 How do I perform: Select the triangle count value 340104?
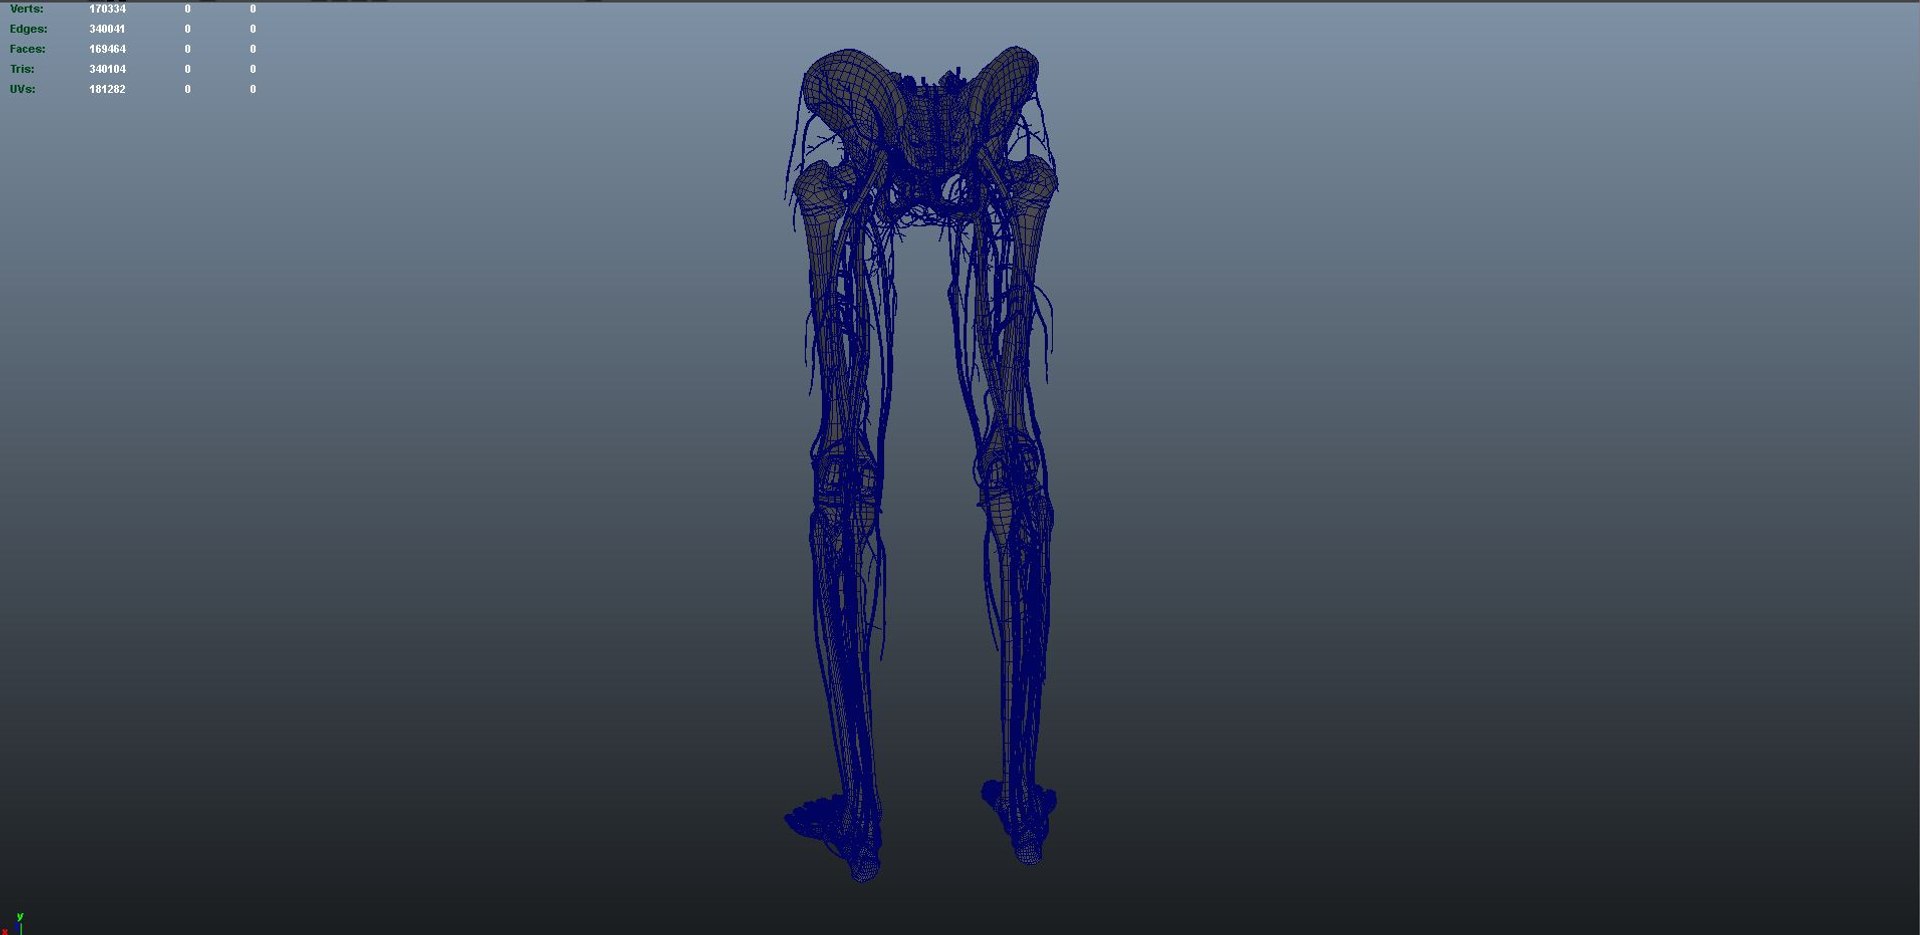click(107, 69)
